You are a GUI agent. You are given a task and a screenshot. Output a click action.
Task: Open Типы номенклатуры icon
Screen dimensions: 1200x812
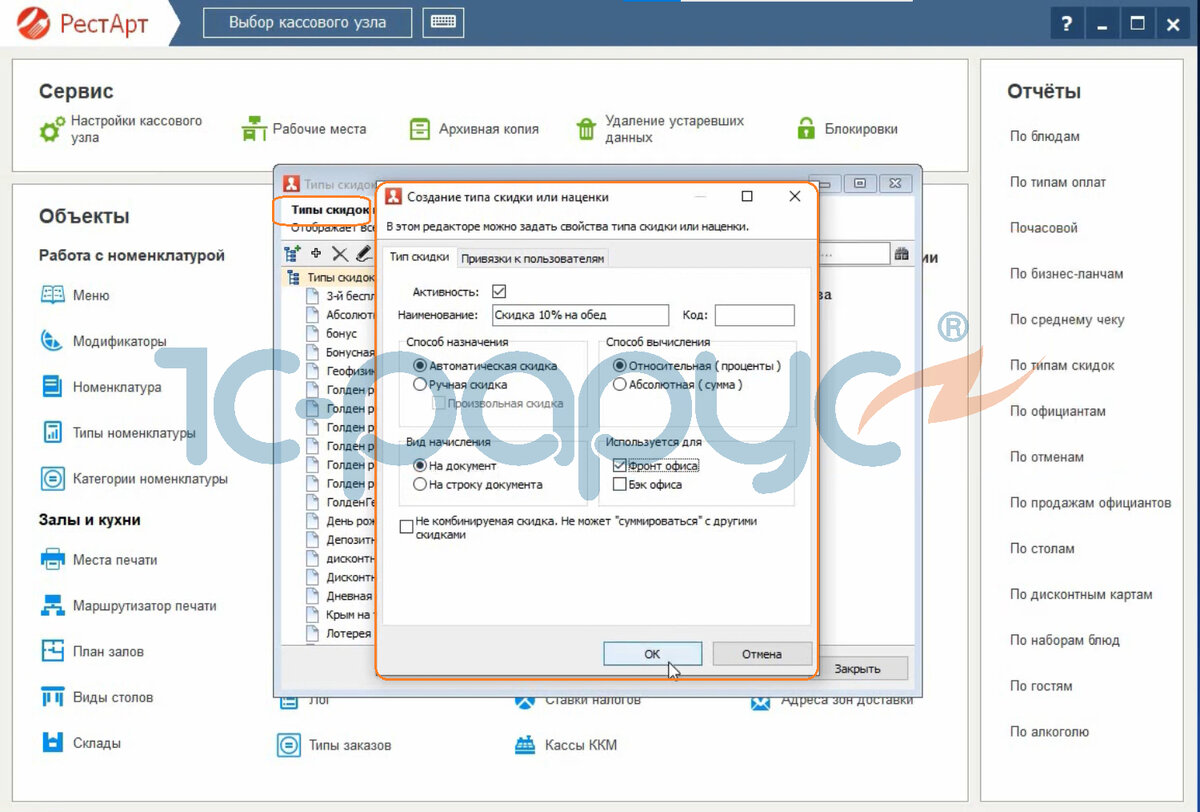point(53,433)
